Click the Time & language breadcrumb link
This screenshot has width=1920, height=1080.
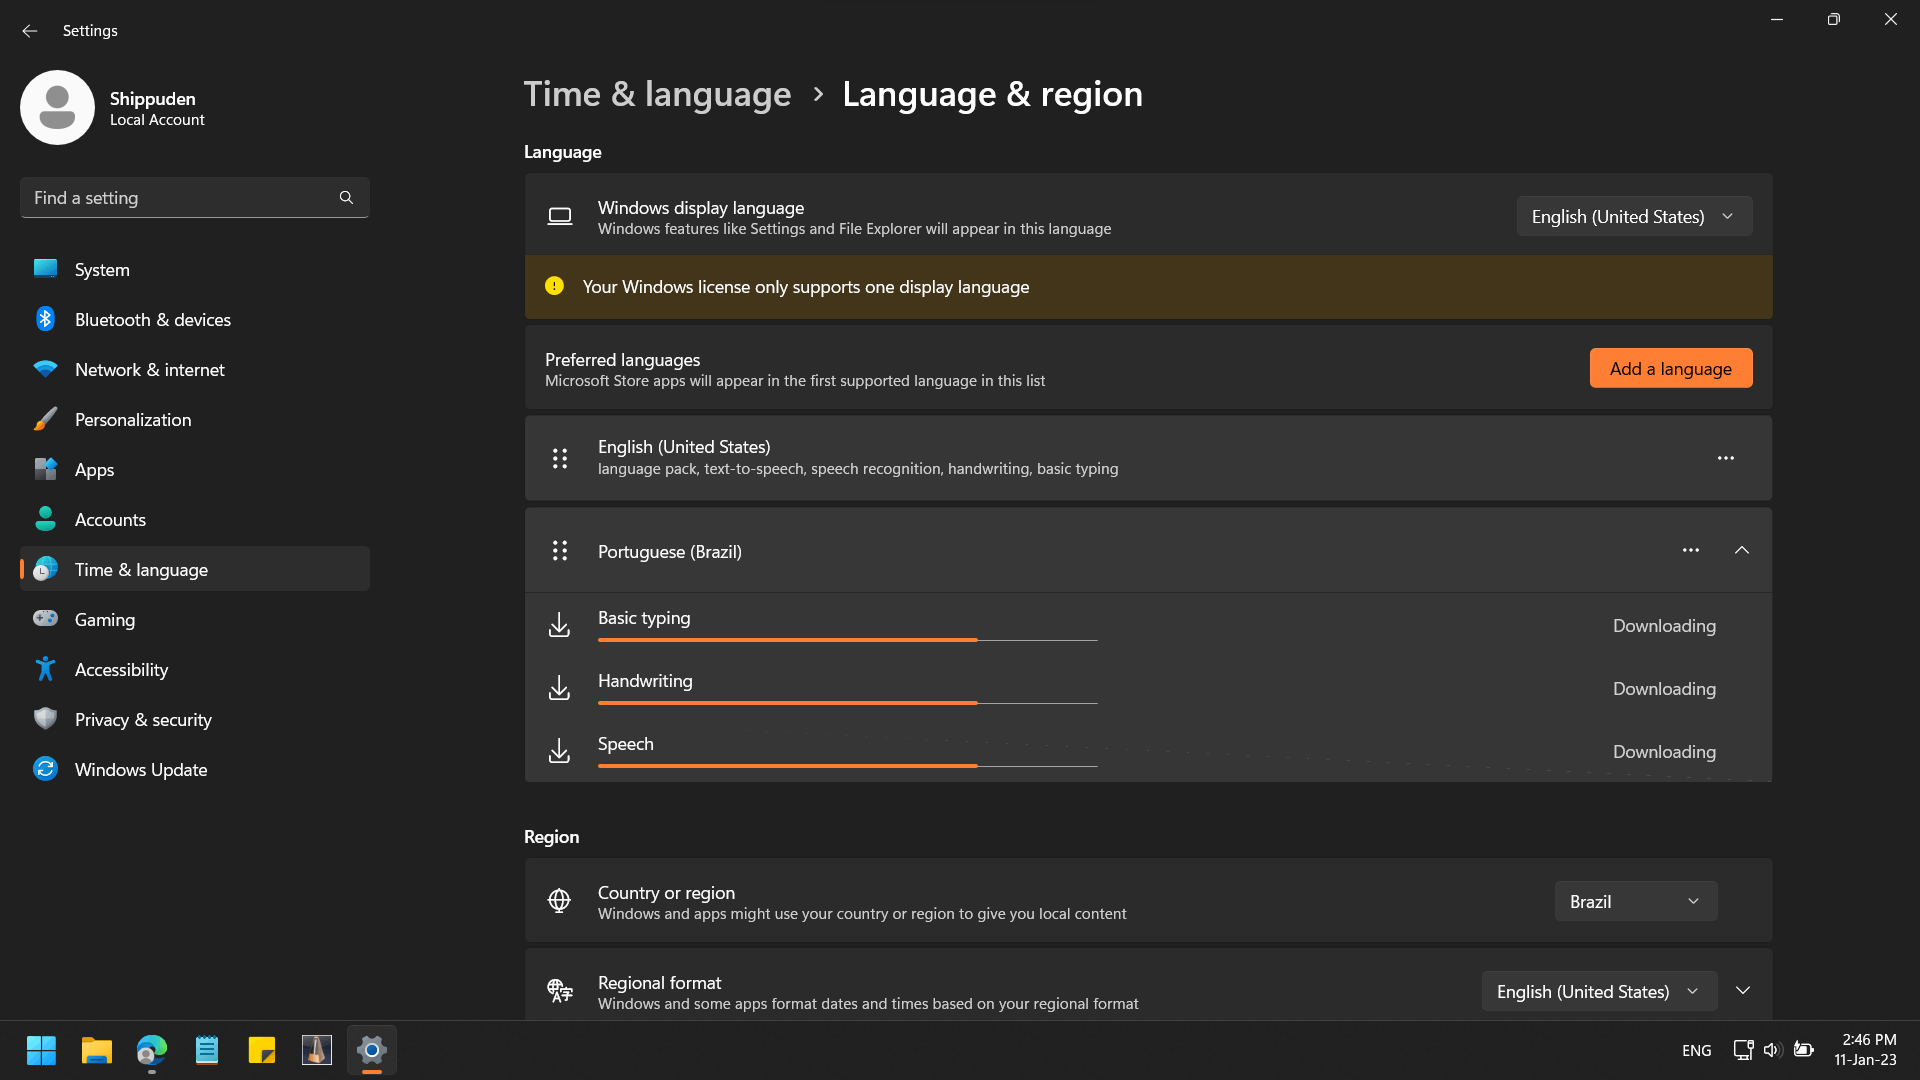click(657, 94)
